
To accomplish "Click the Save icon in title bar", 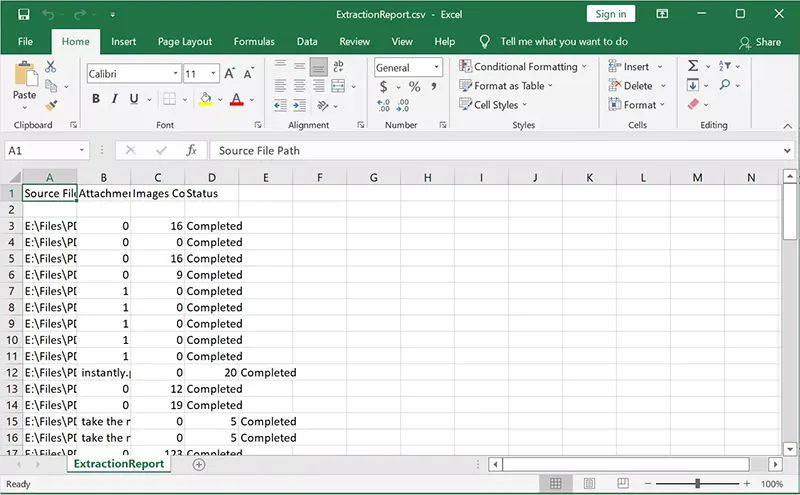I will (x=23, y=14).
